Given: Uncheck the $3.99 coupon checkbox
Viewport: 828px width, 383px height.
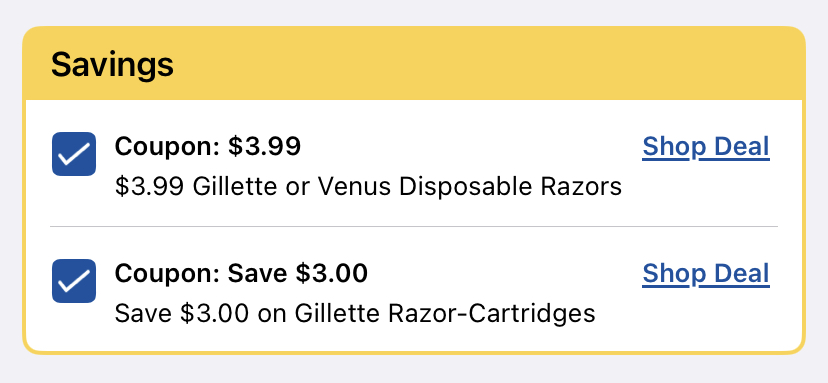Looking at the screenshot, I should 74,154.
